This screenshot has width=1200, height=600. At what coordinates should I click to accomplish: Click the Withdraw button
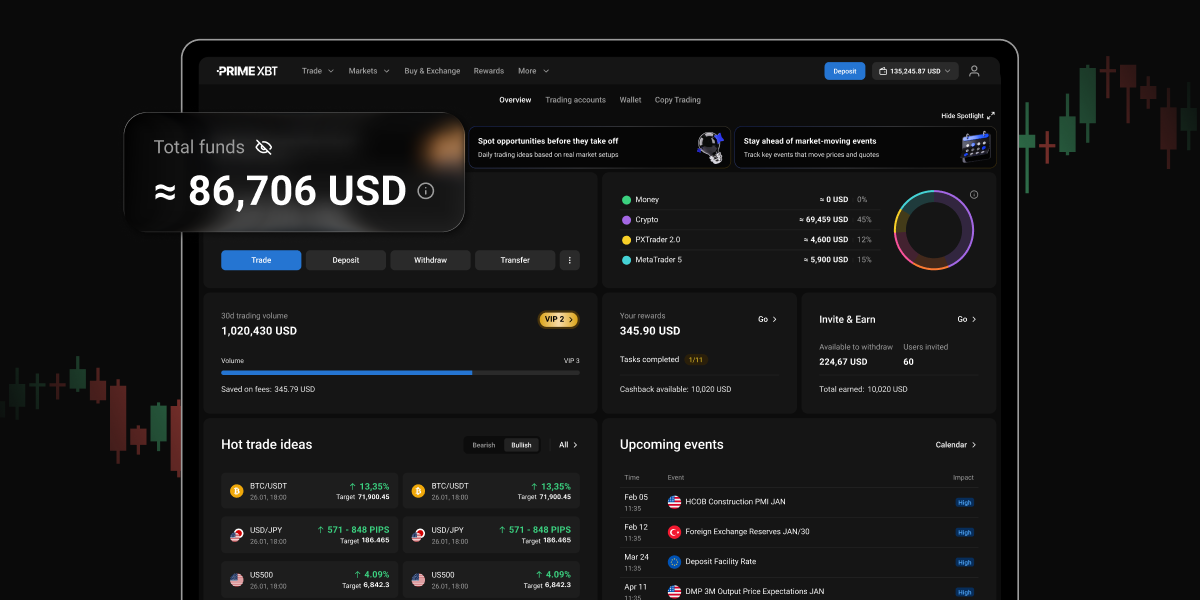pos(430,260)
